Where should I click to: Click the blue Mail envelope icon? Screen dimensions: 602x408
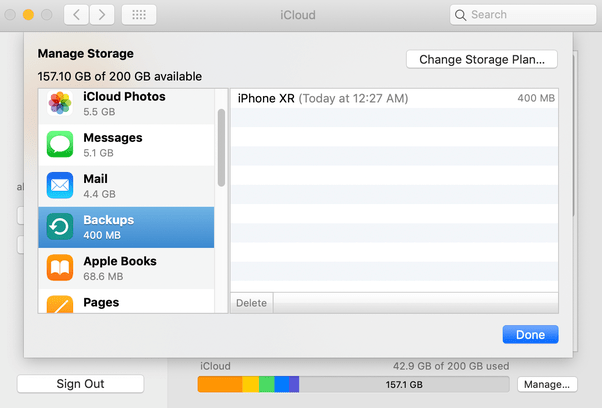pos(60,185)
